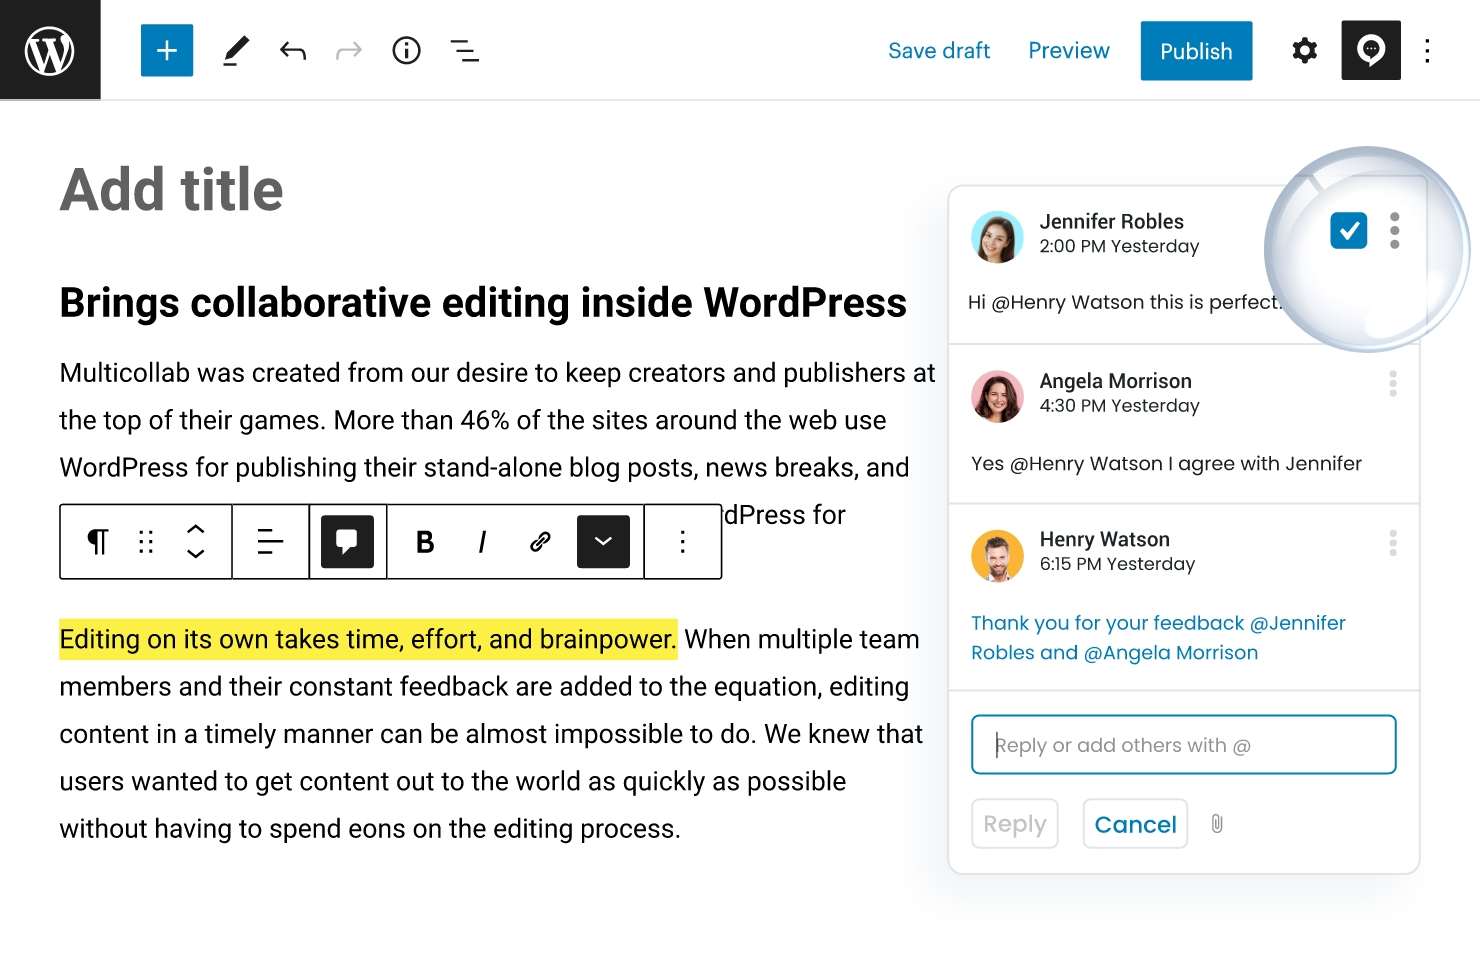Undo the last change
This screenshot has height=956, width=1480.
click(x=292, y=50)
